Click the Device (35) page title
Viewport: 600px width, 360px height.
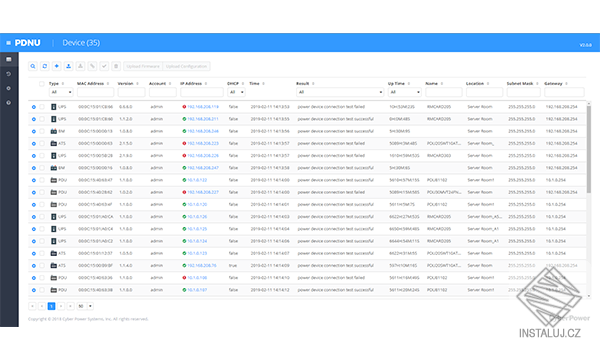81,43
